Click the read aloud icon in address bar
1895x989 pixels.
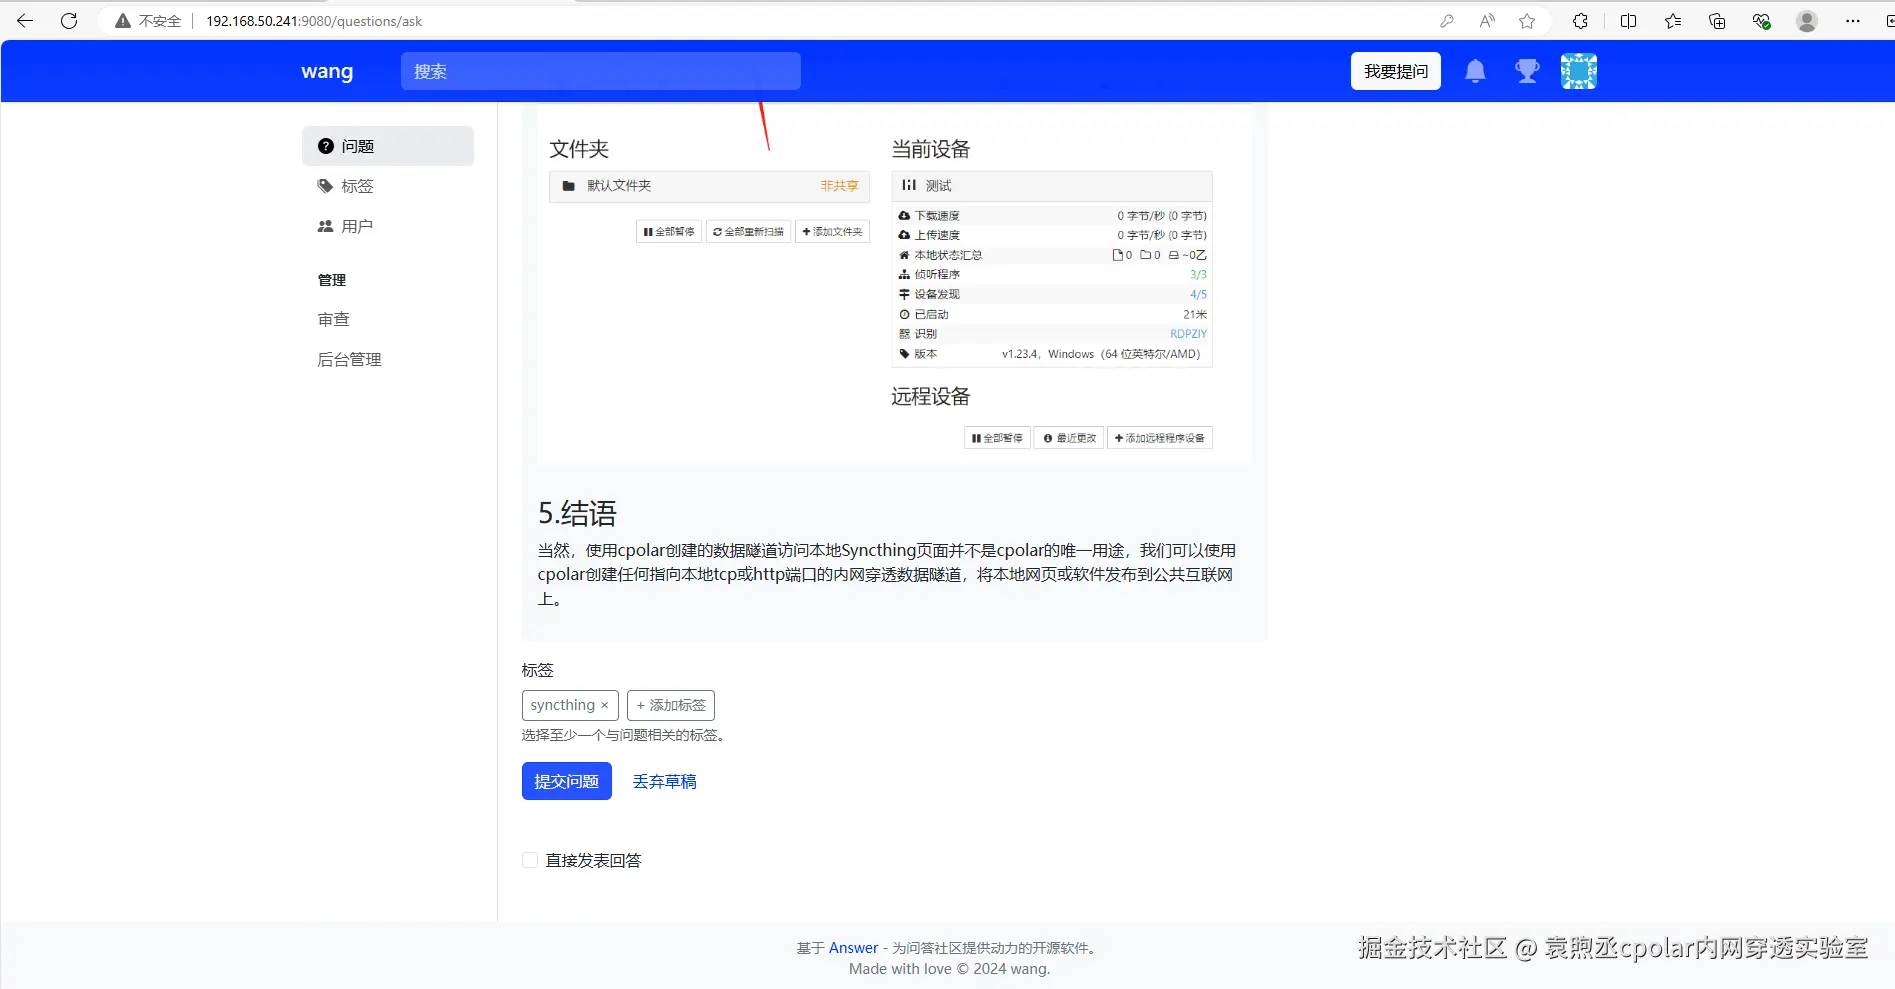[1486, 20]
